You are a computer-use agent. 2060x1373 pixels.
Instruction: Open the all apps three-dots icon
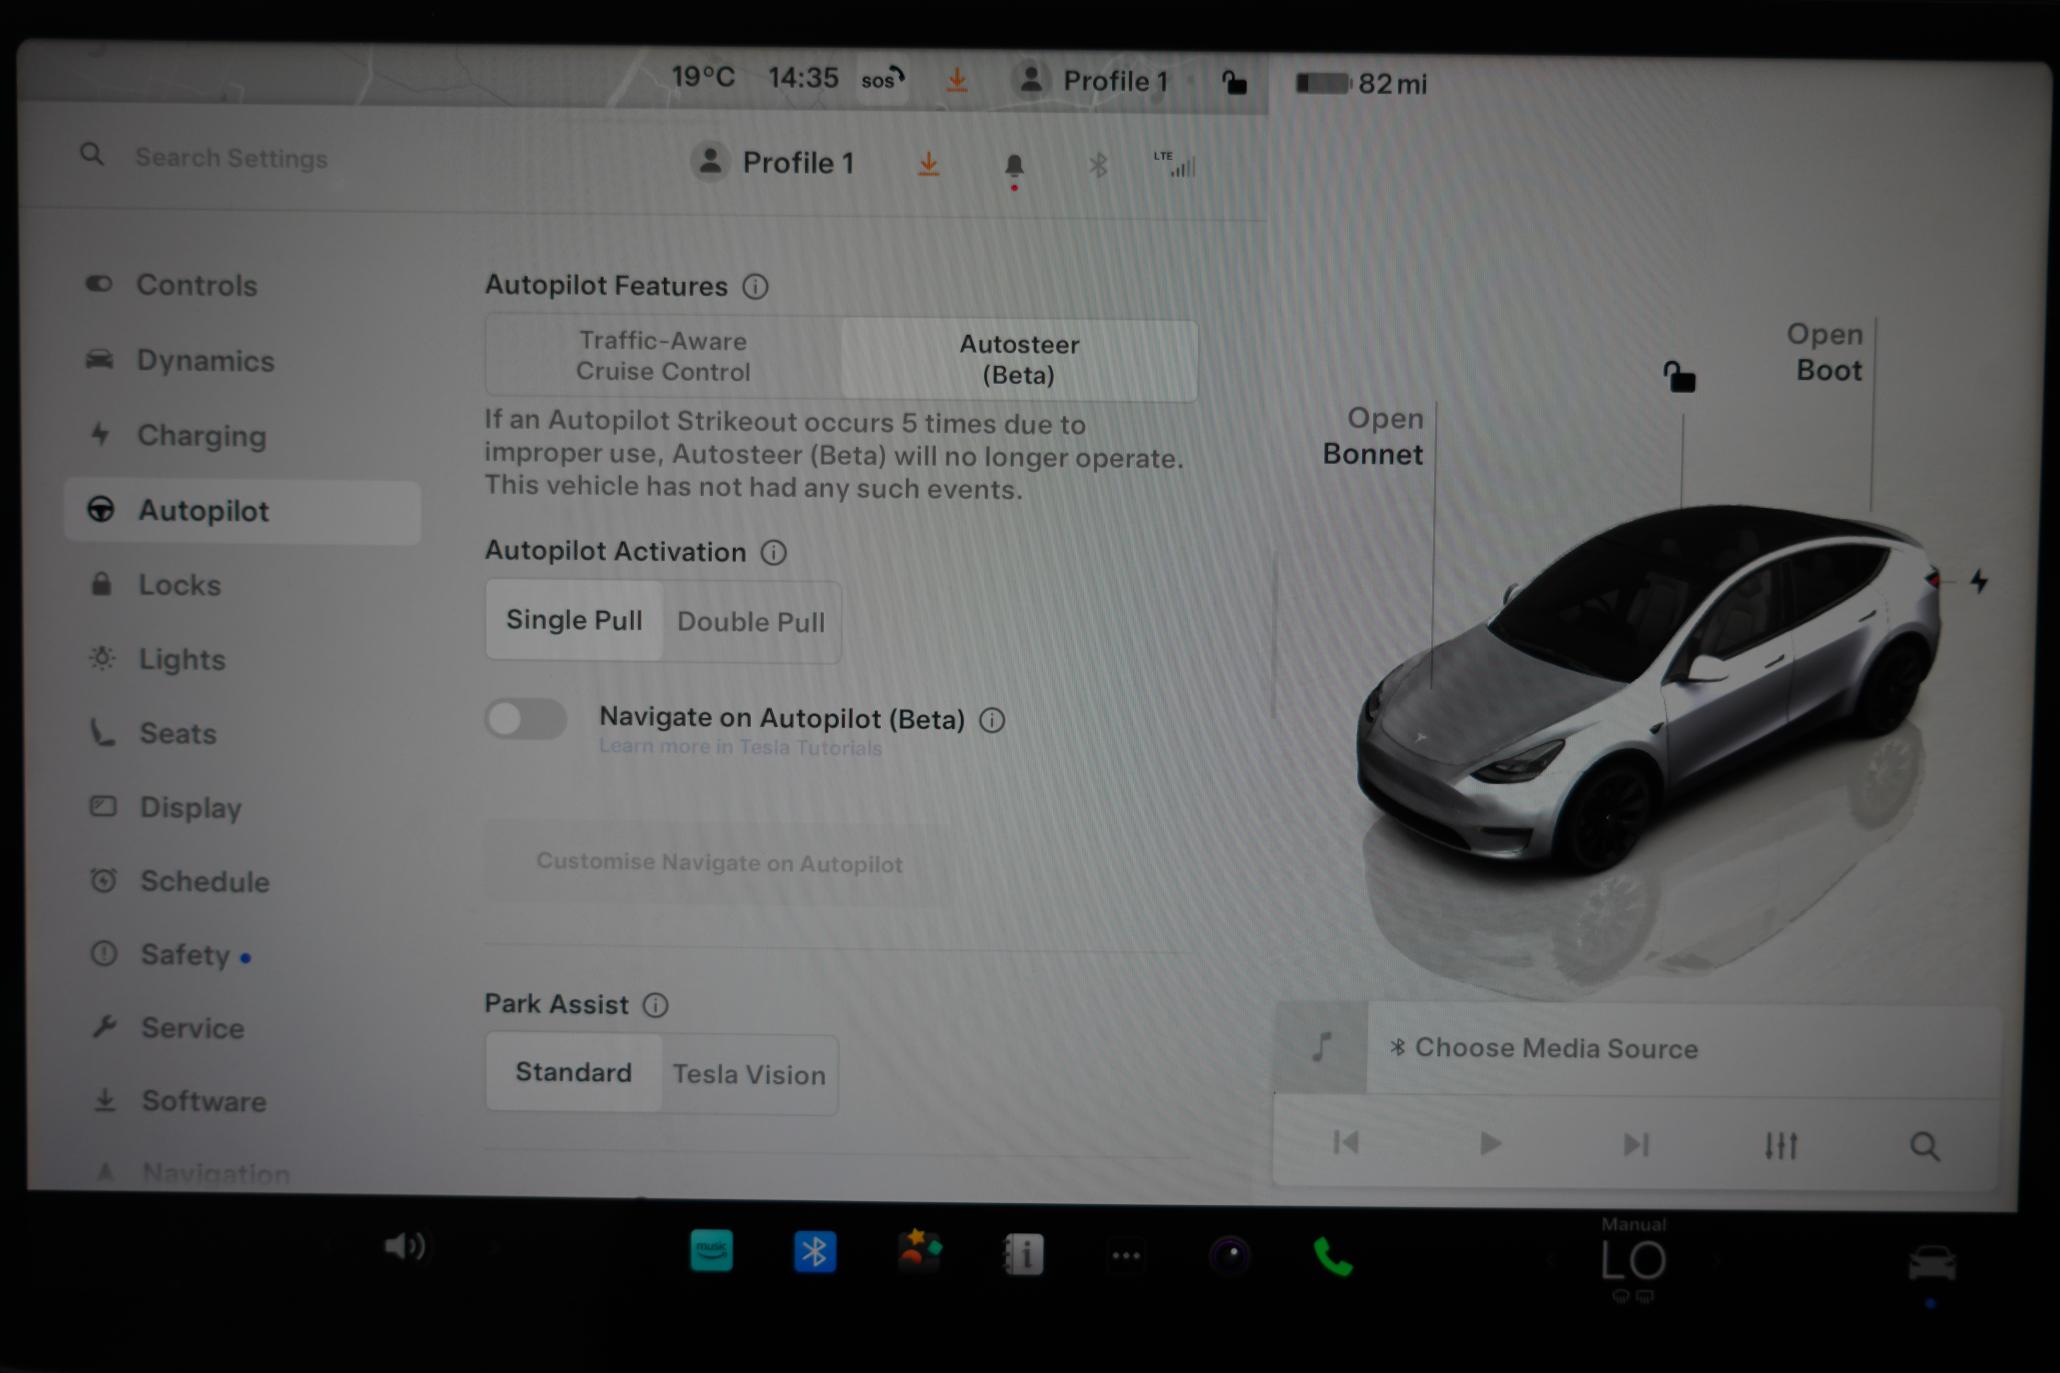coord(1127,1256)
